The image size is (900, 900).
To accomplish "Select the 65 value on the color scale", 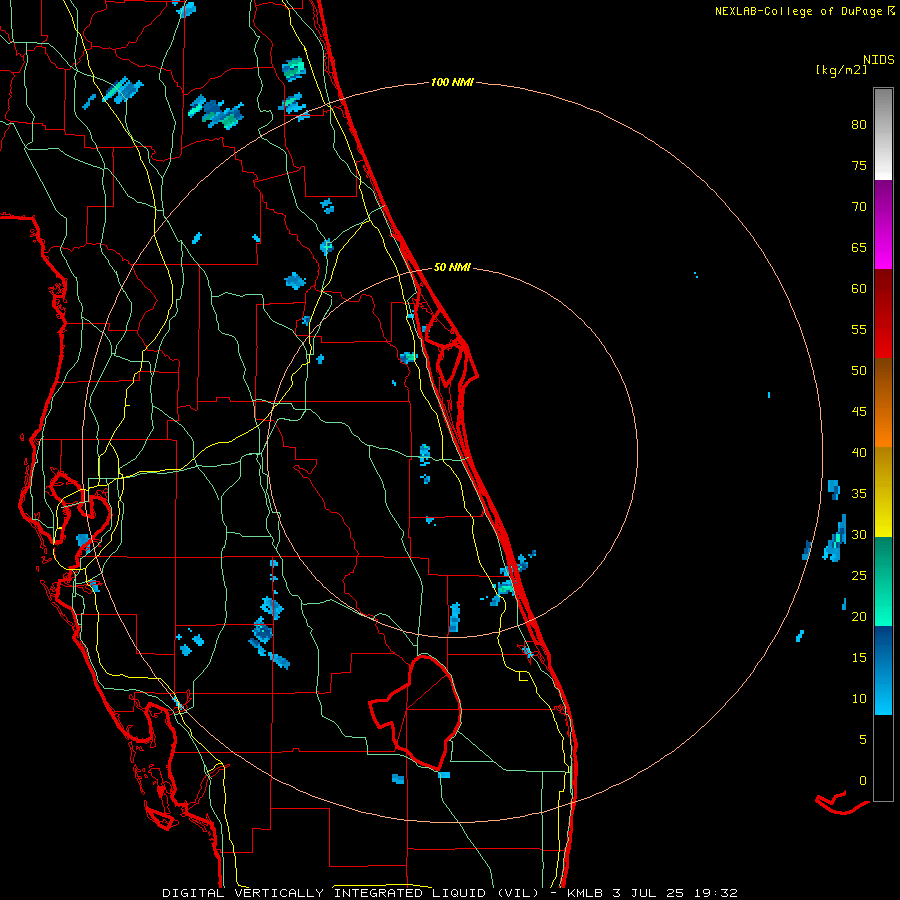I will coord(859,247).
